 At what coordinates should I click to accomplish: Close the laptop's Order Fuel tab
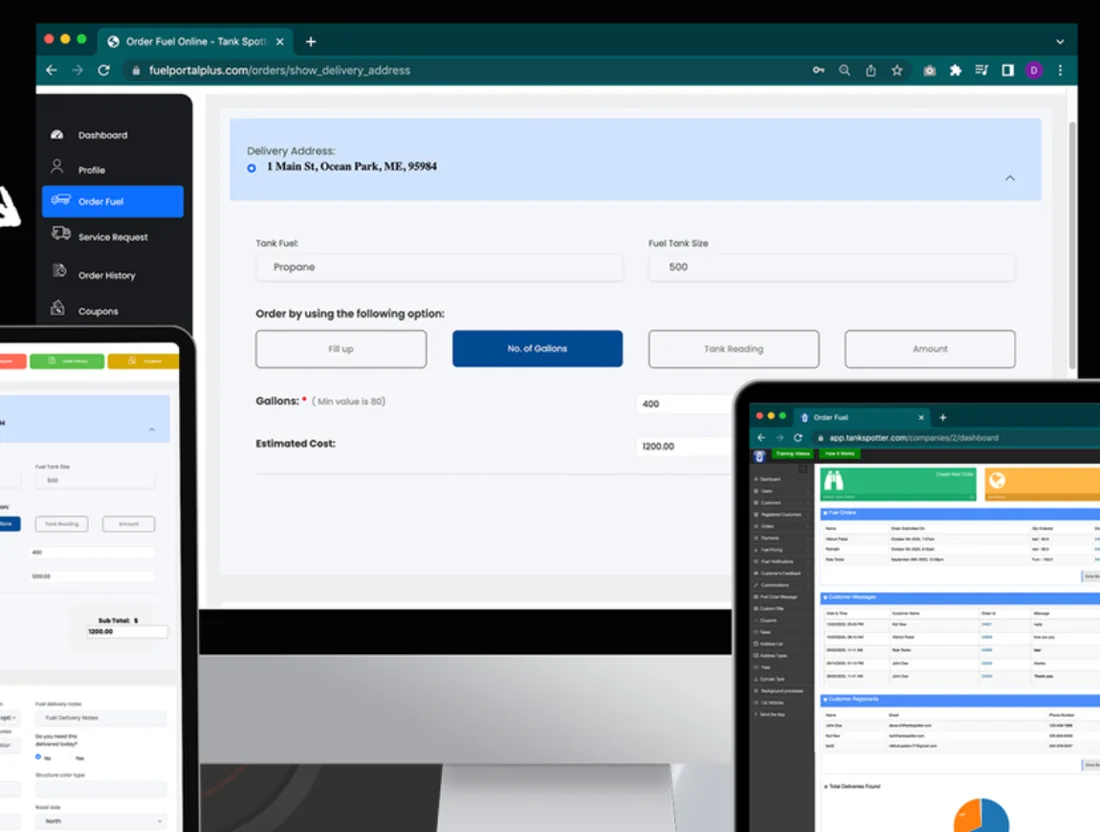click(x=921, y=417)
